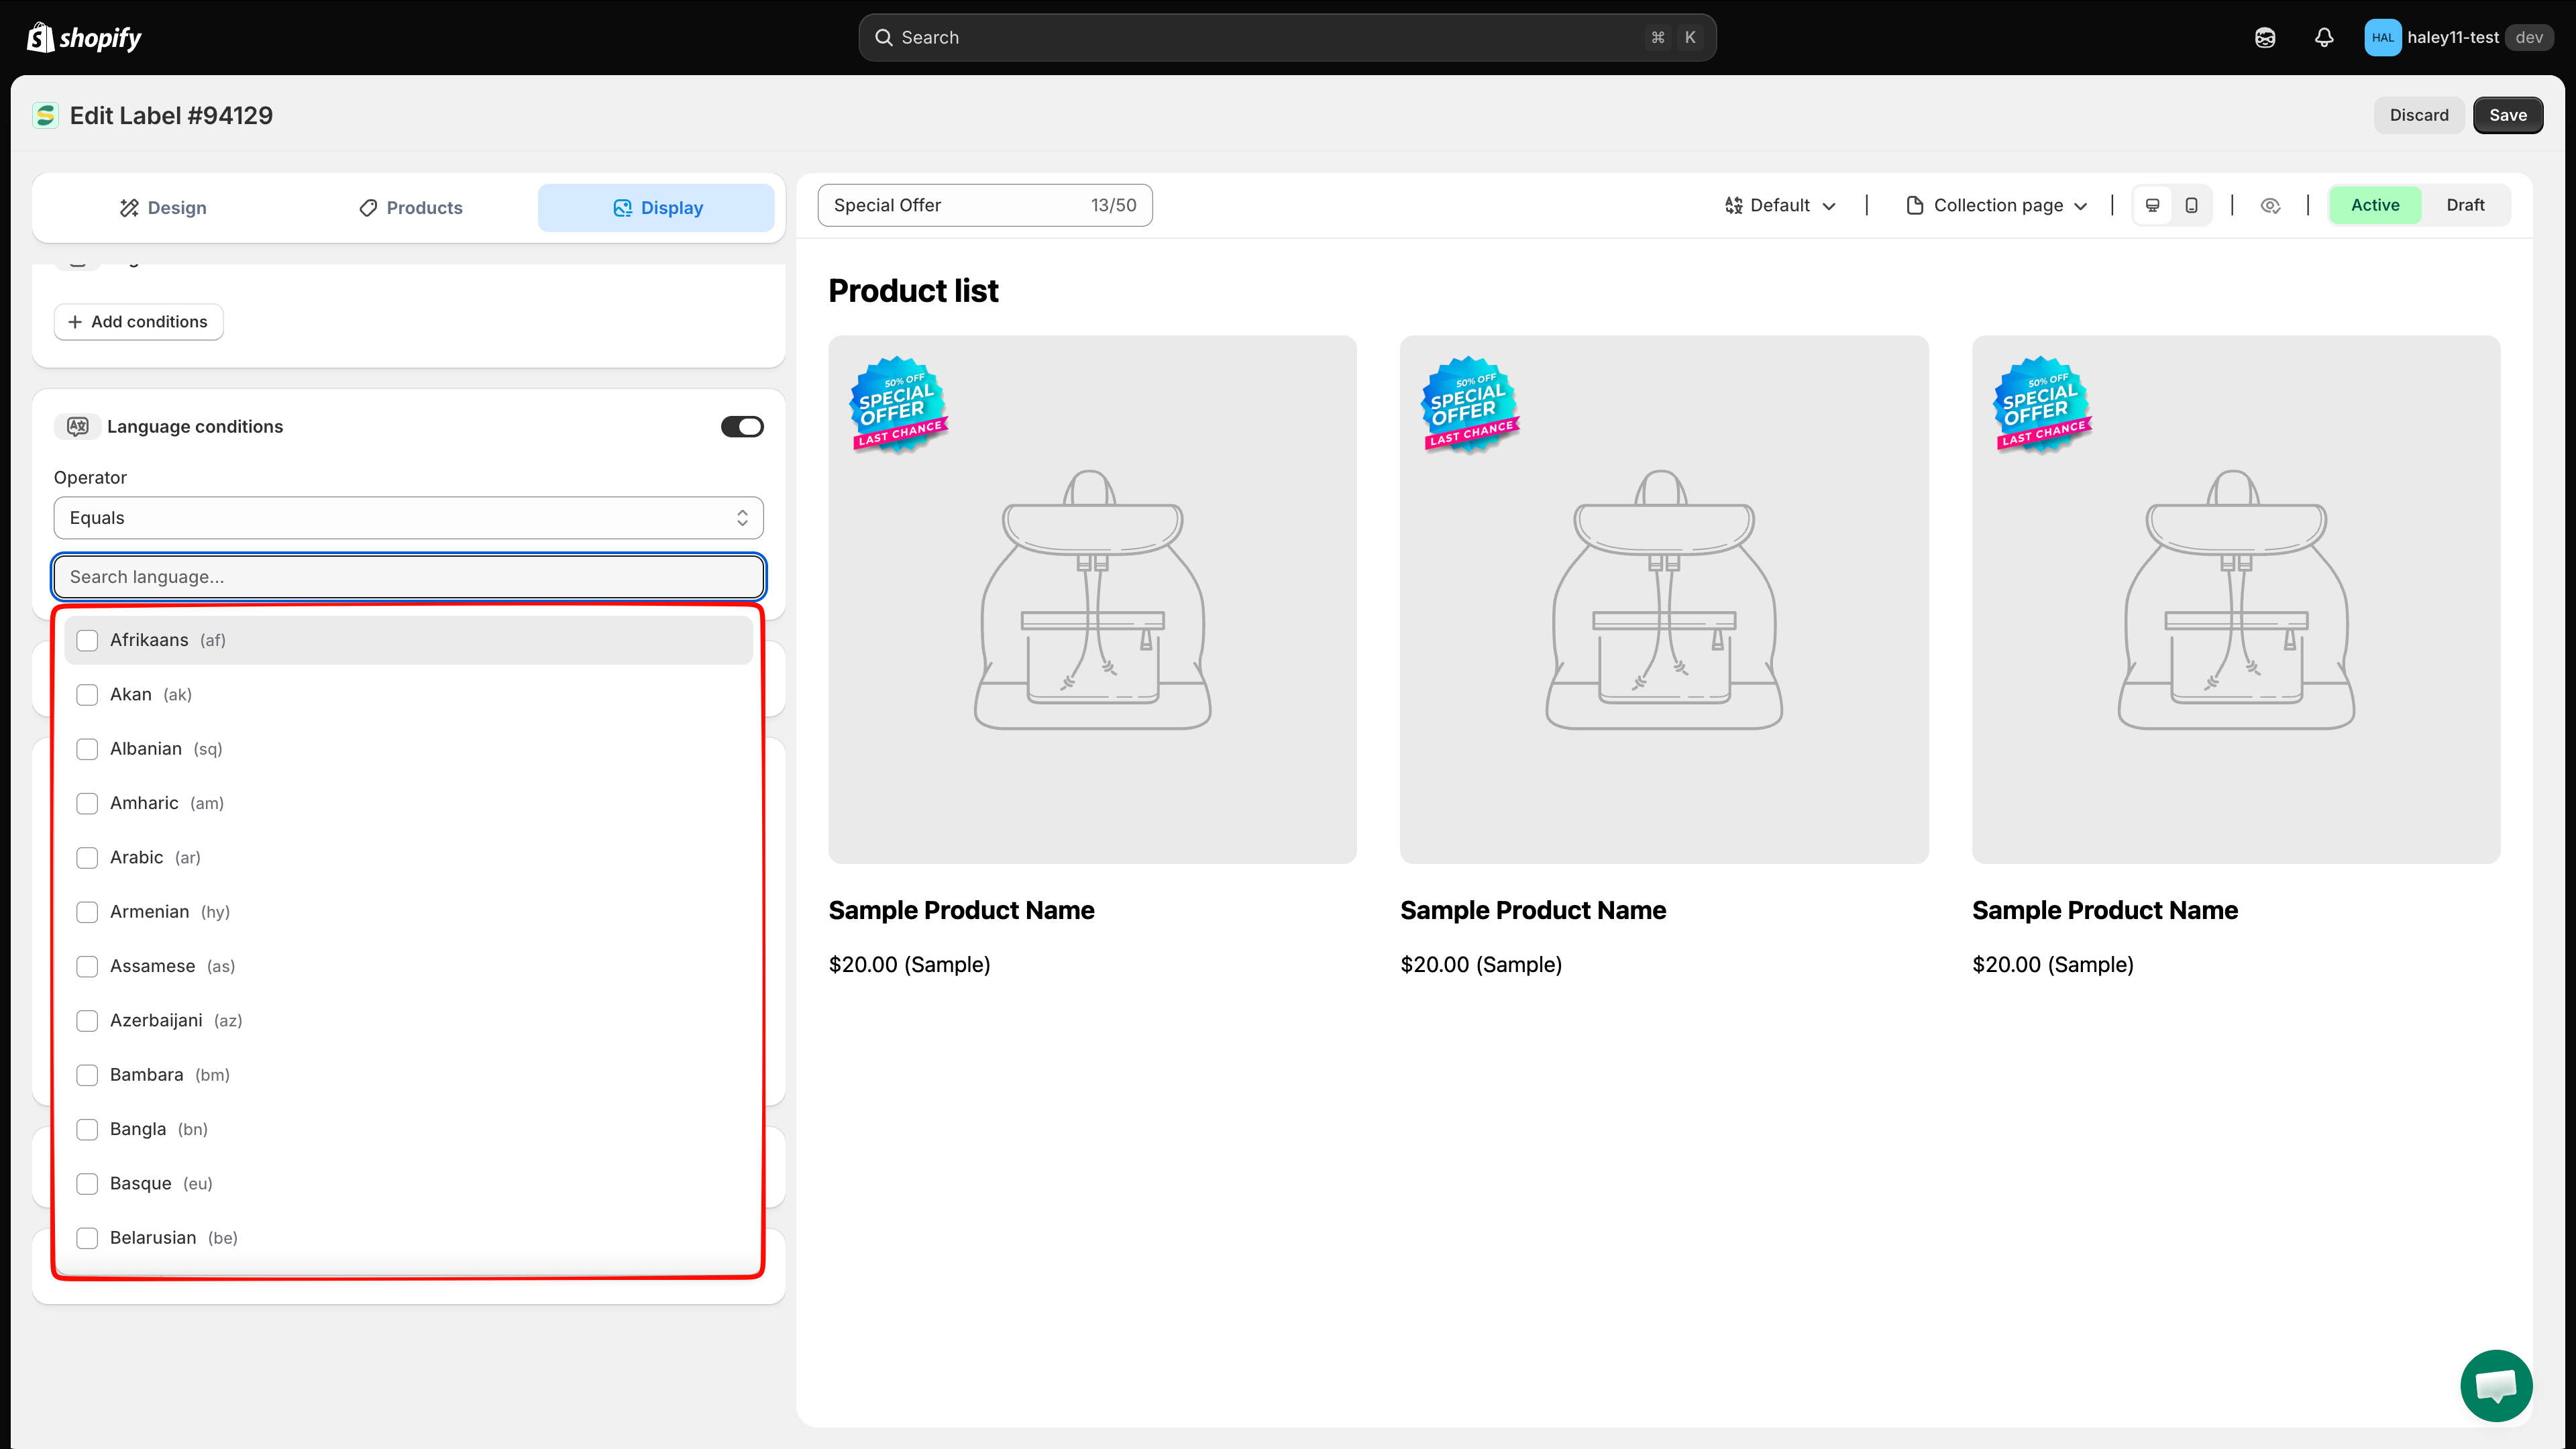Select Belarusian (be) language row
The image size is (2576, 1449).
coord(408,1238)
